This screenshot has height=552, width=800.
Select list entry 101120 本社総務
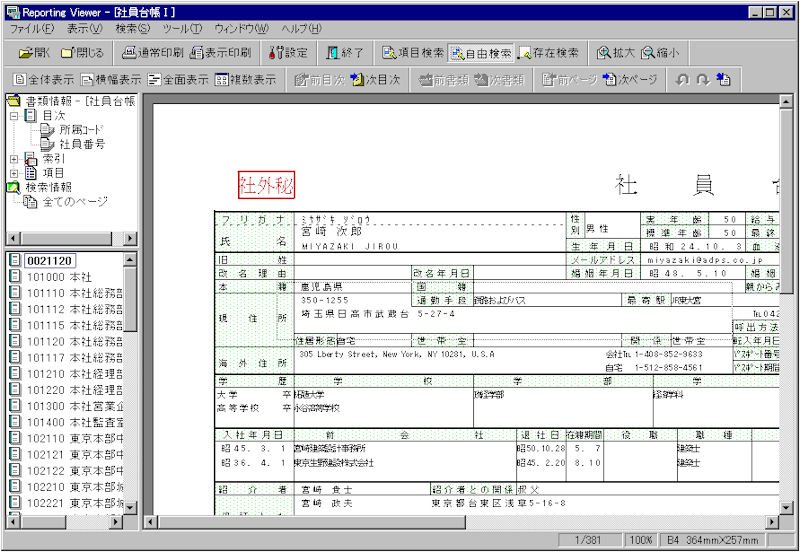(74, 341)
